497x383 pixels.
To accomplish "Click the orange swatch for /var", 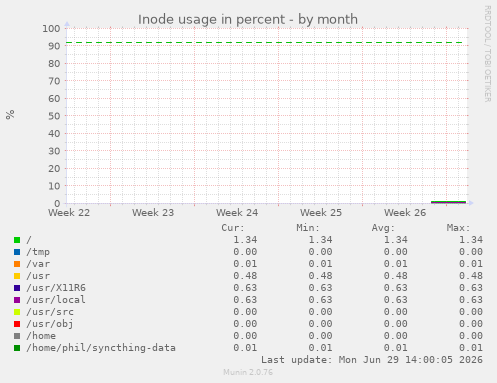I will point(17,264).
